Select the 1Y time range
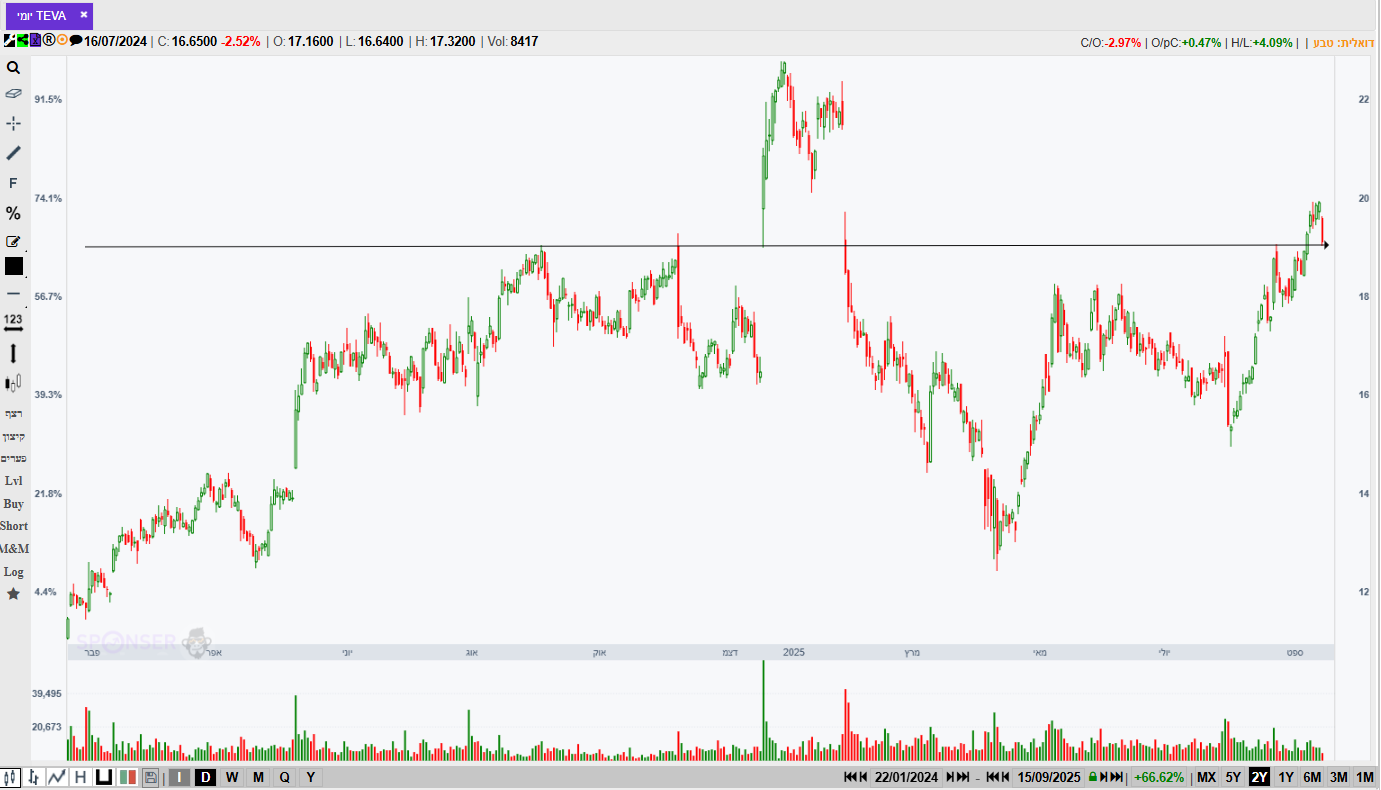The height and width of the screenshot is (790, 1381). click(1286, 777)
